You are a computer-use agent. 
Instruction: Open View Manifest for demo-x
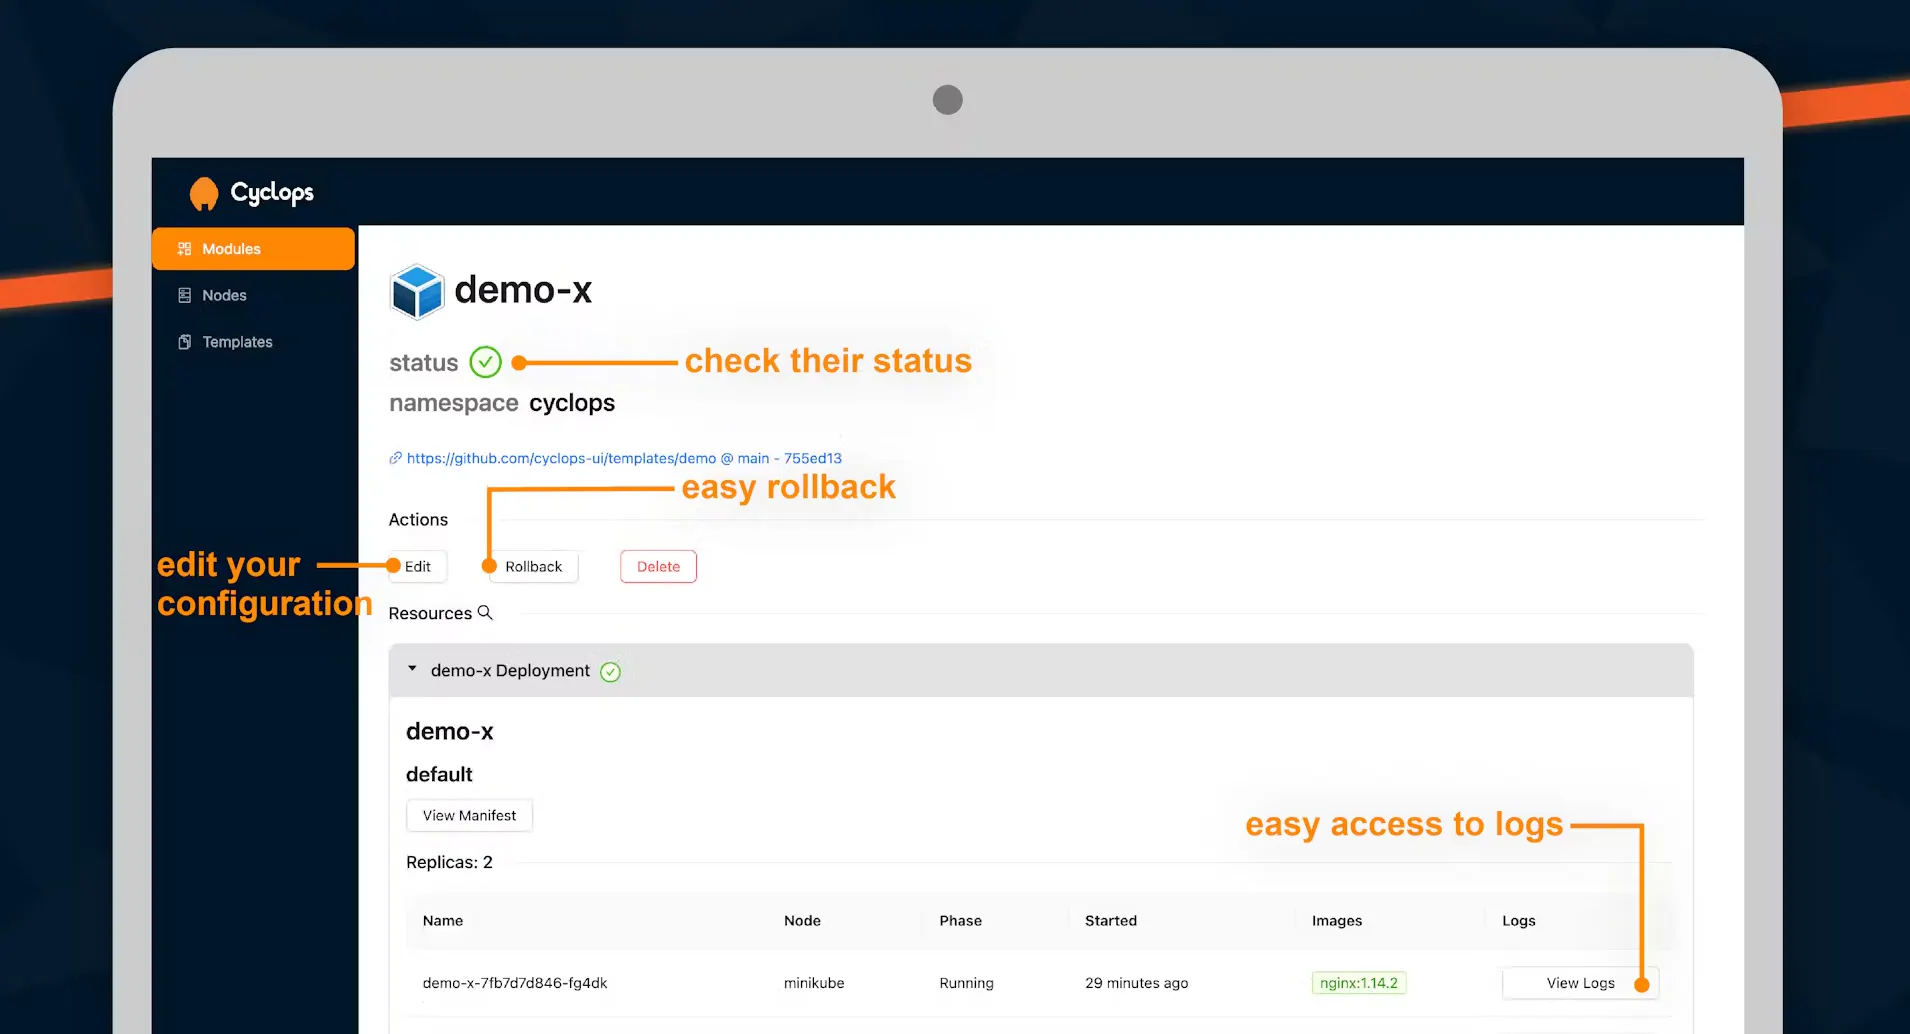click(469, 815)
